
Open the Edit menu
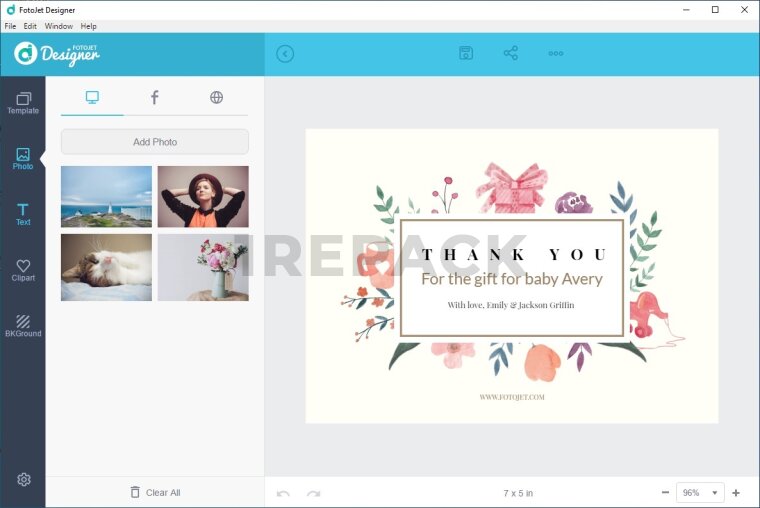coord(30,26)
